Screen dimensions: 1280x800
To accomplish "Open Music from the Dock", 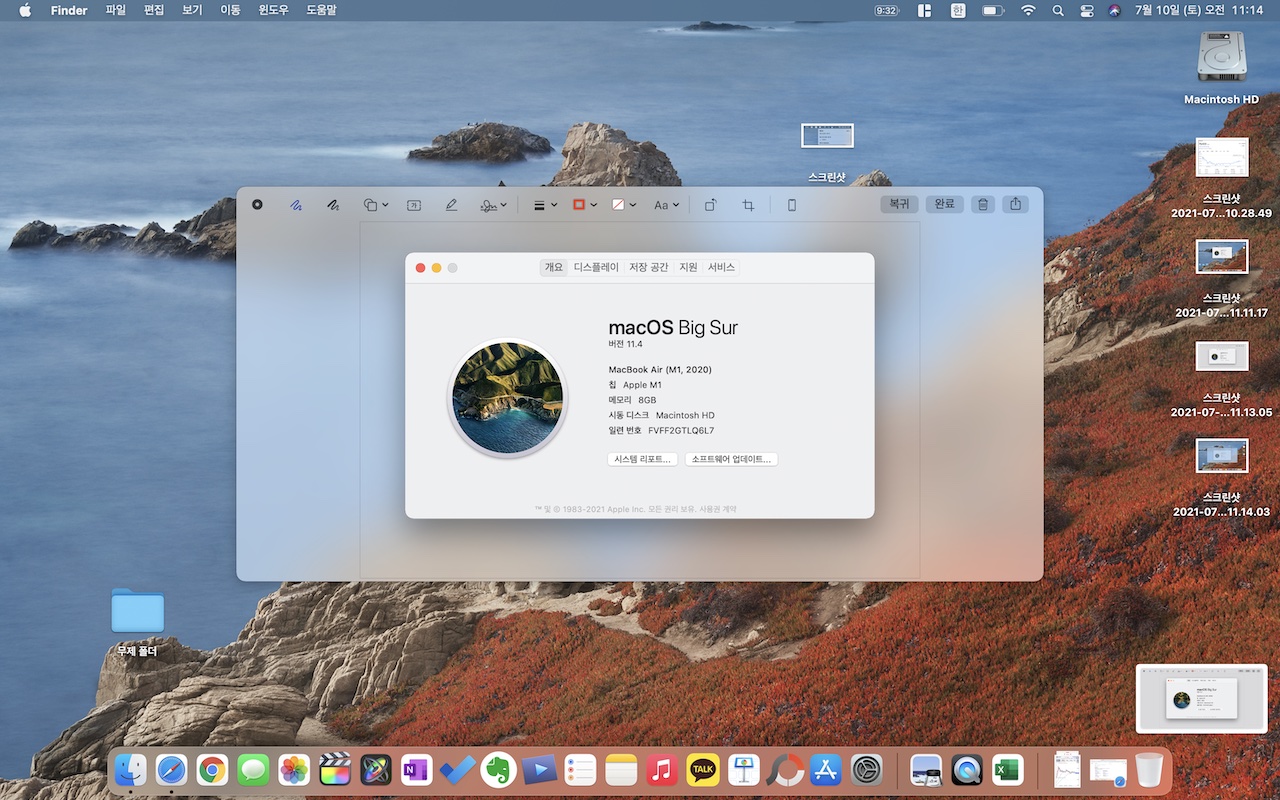I will tap(662, 770).
